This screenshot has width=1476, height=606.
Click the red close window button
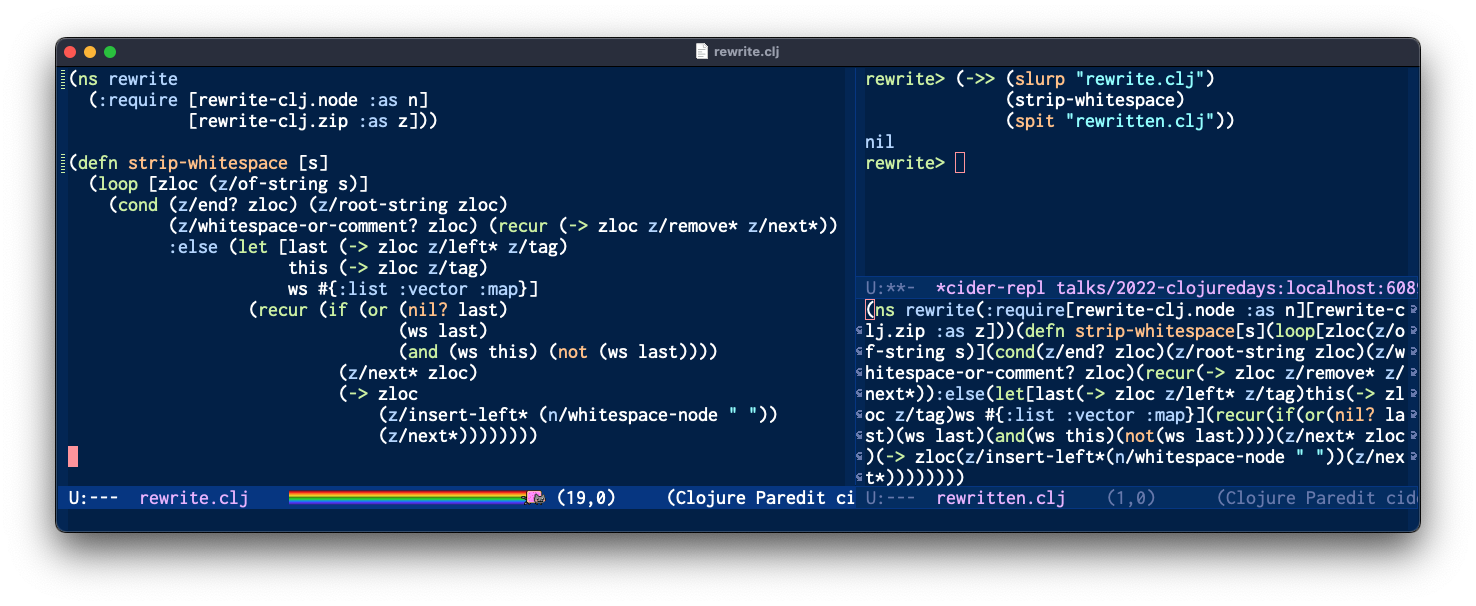tap(70, 51)
